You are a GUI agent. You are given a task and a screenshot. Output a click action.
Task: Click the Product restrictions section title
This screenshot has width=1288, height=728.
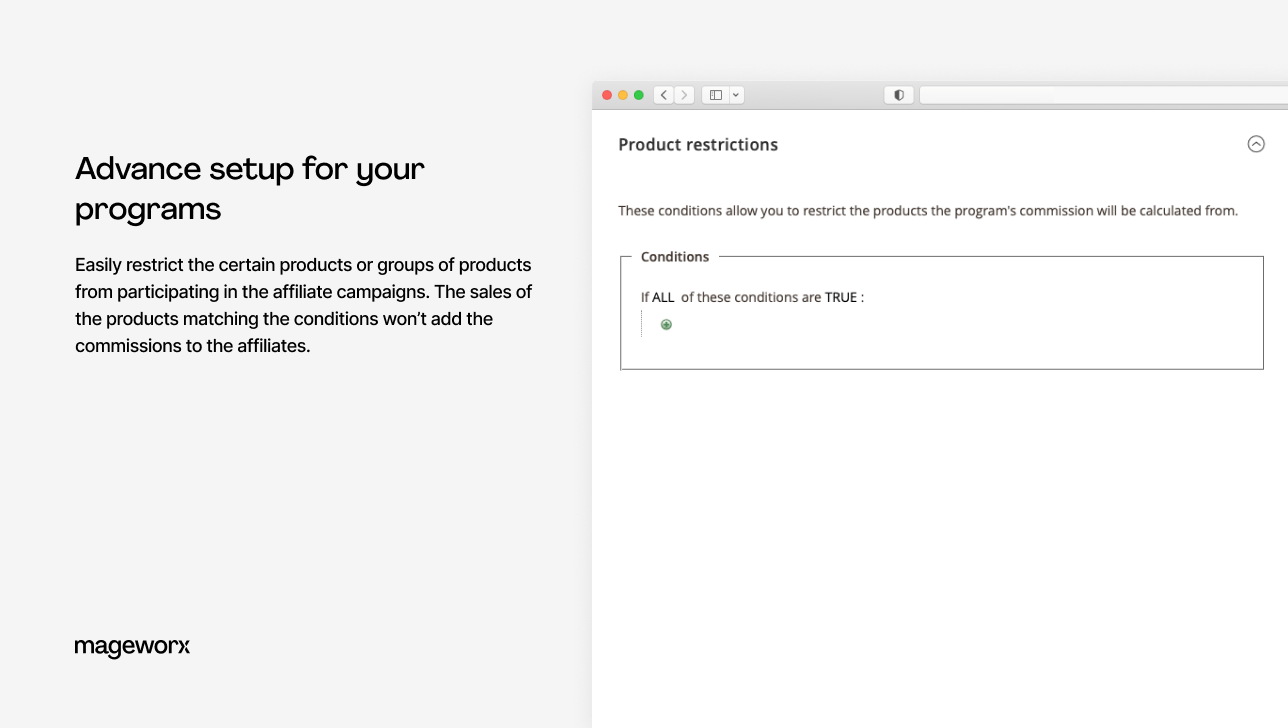[x=697, y=145]
